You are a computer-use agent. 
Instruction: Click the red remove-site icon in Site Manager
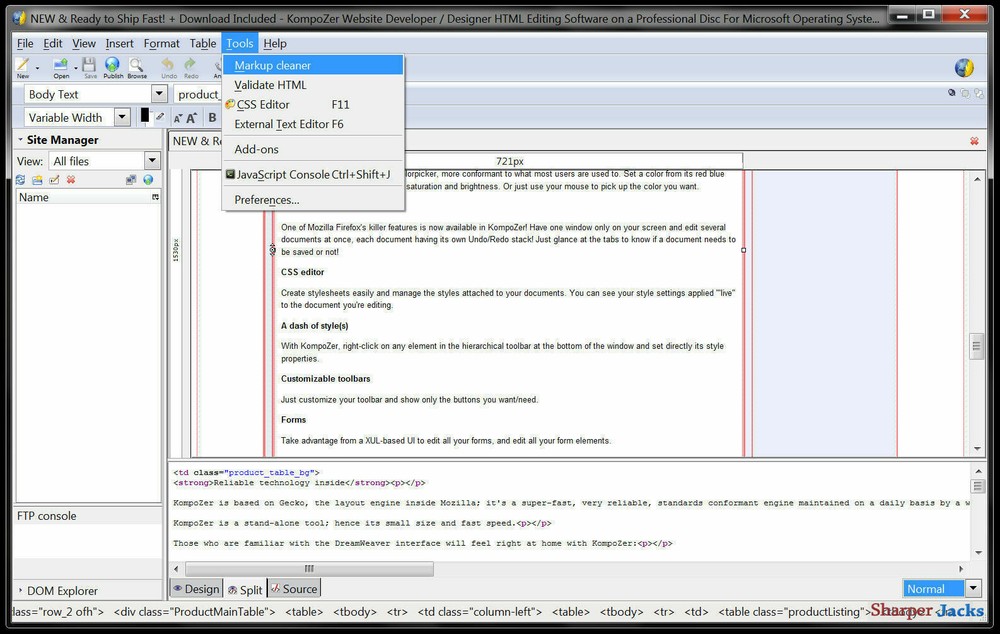[x=70, y=179]
